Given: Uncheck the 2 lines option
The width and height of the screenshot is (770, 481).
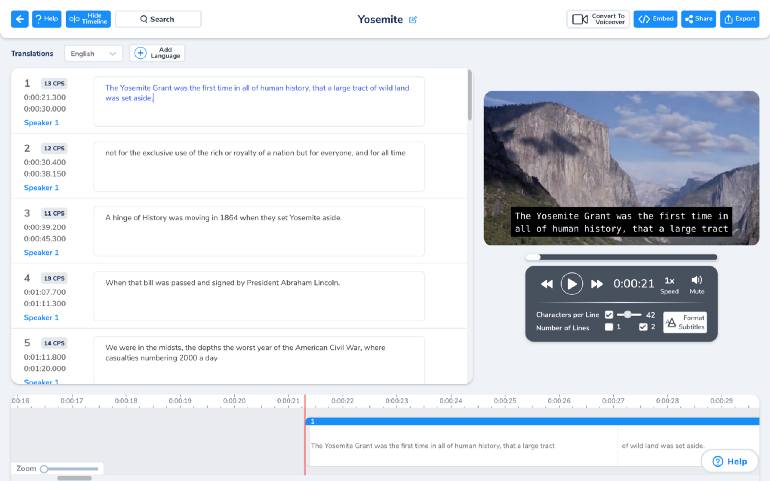Looking at the screenshot, I should coord(643,327).
